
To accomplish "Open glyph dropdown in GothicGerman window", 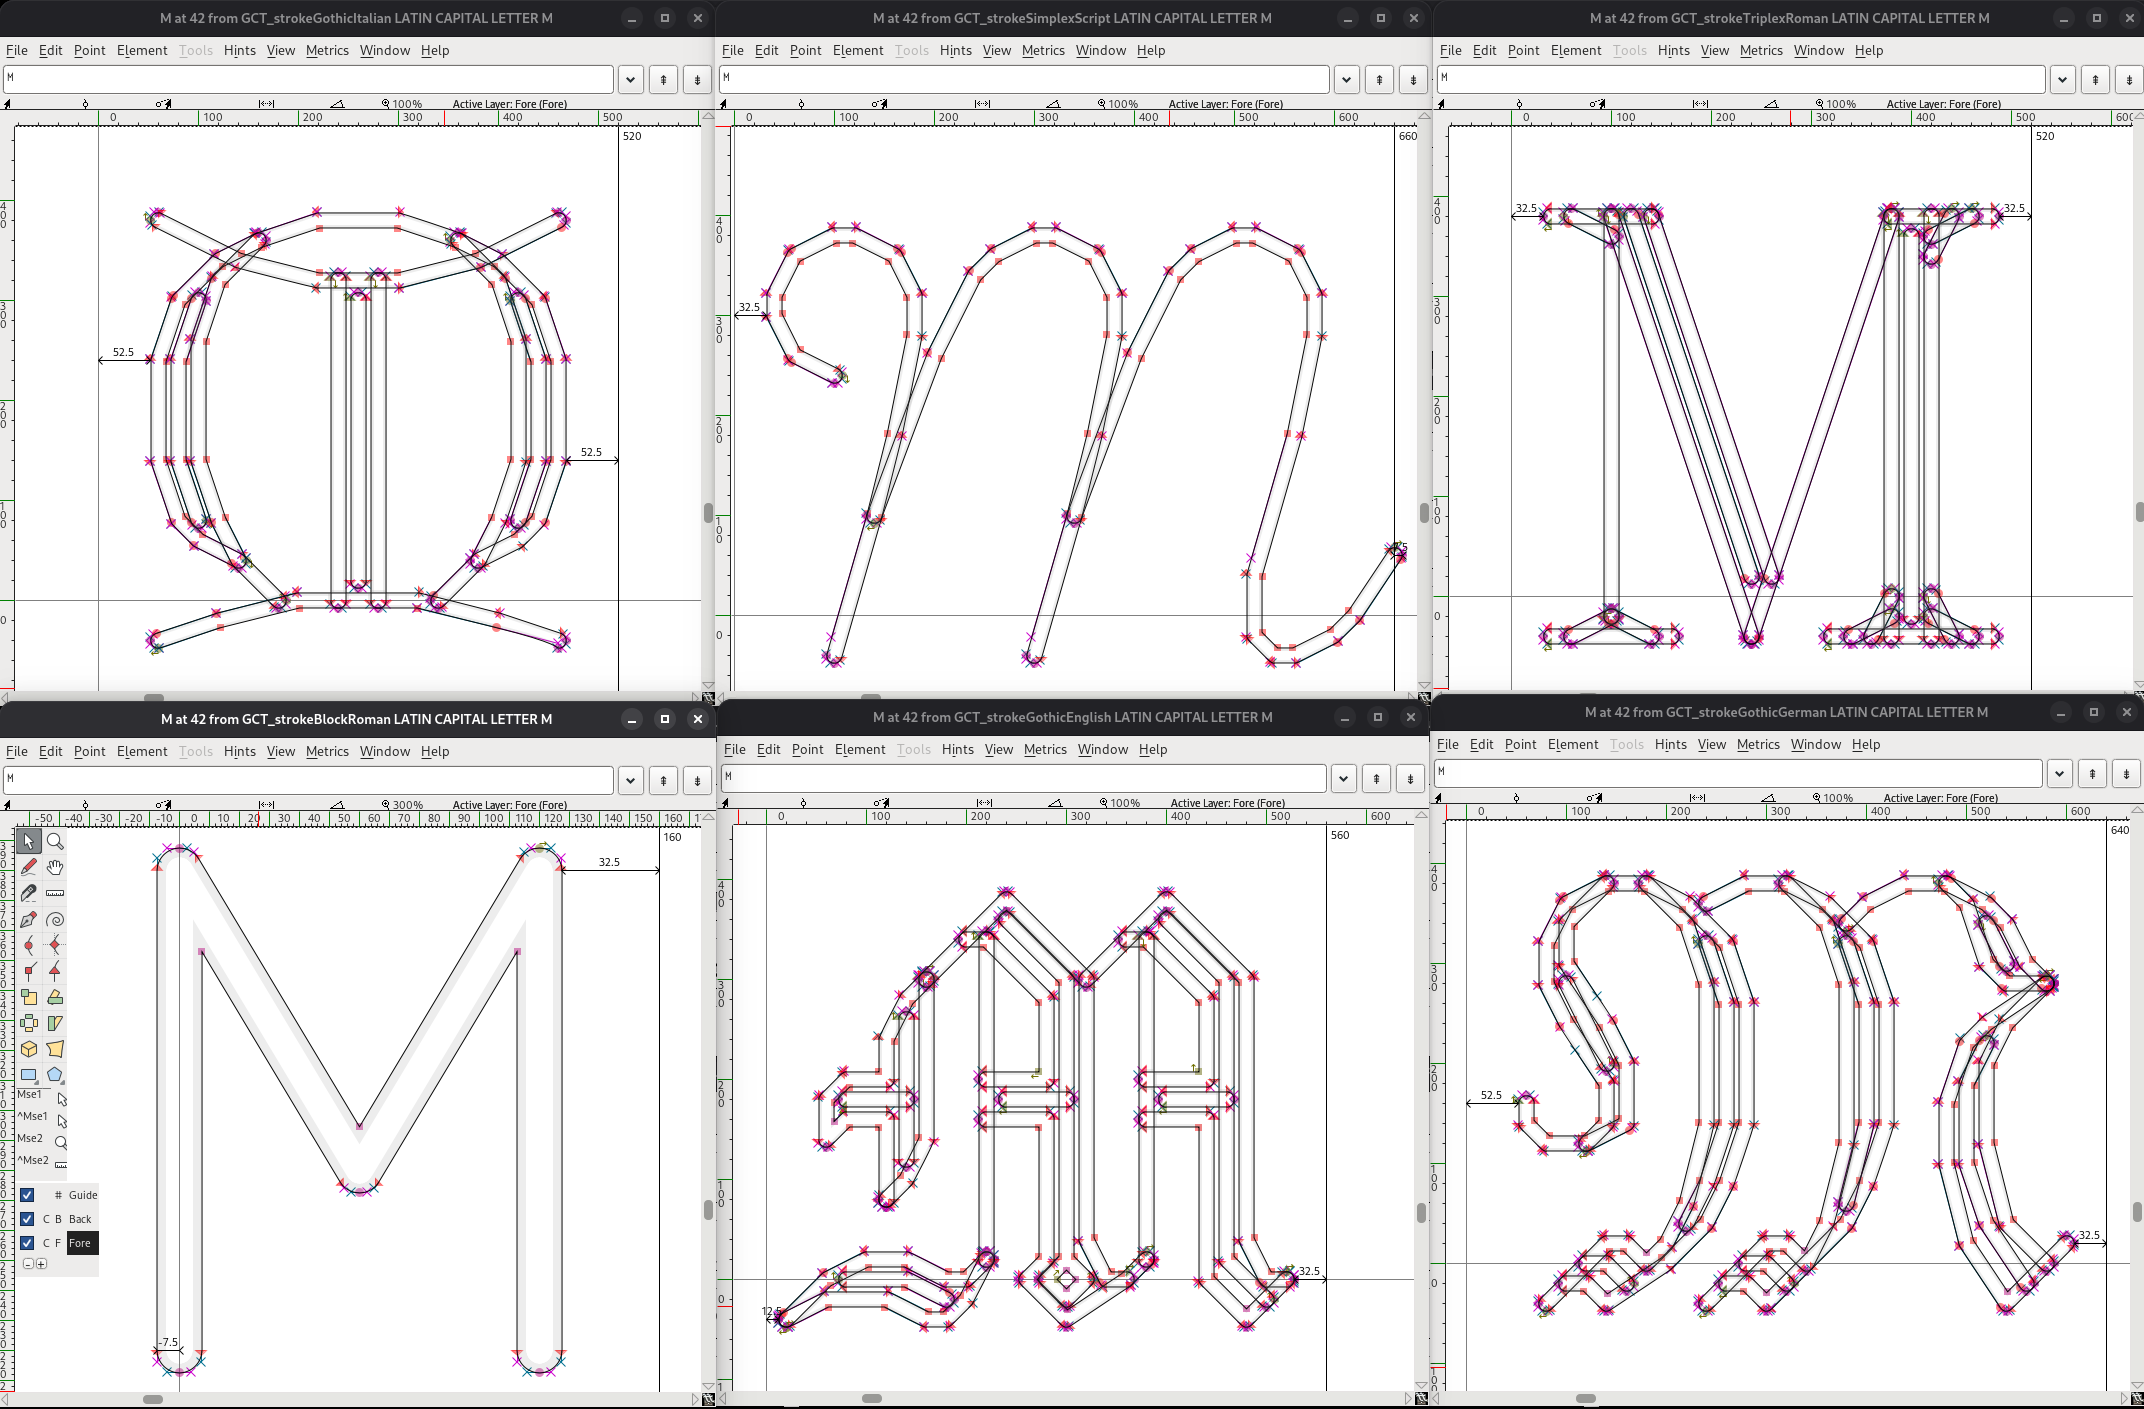I will [x=2059, y=773].
